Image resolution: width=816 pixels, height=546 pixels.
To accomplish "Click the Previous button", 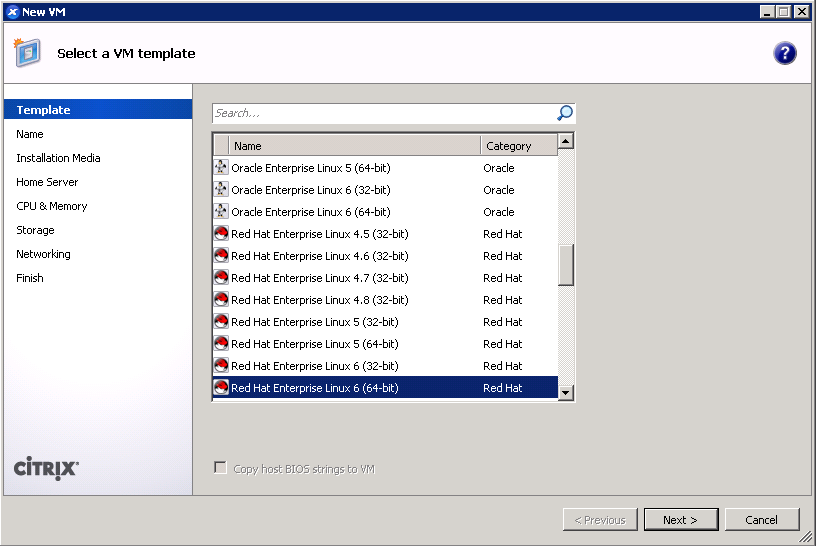I will tap(600, 519).
